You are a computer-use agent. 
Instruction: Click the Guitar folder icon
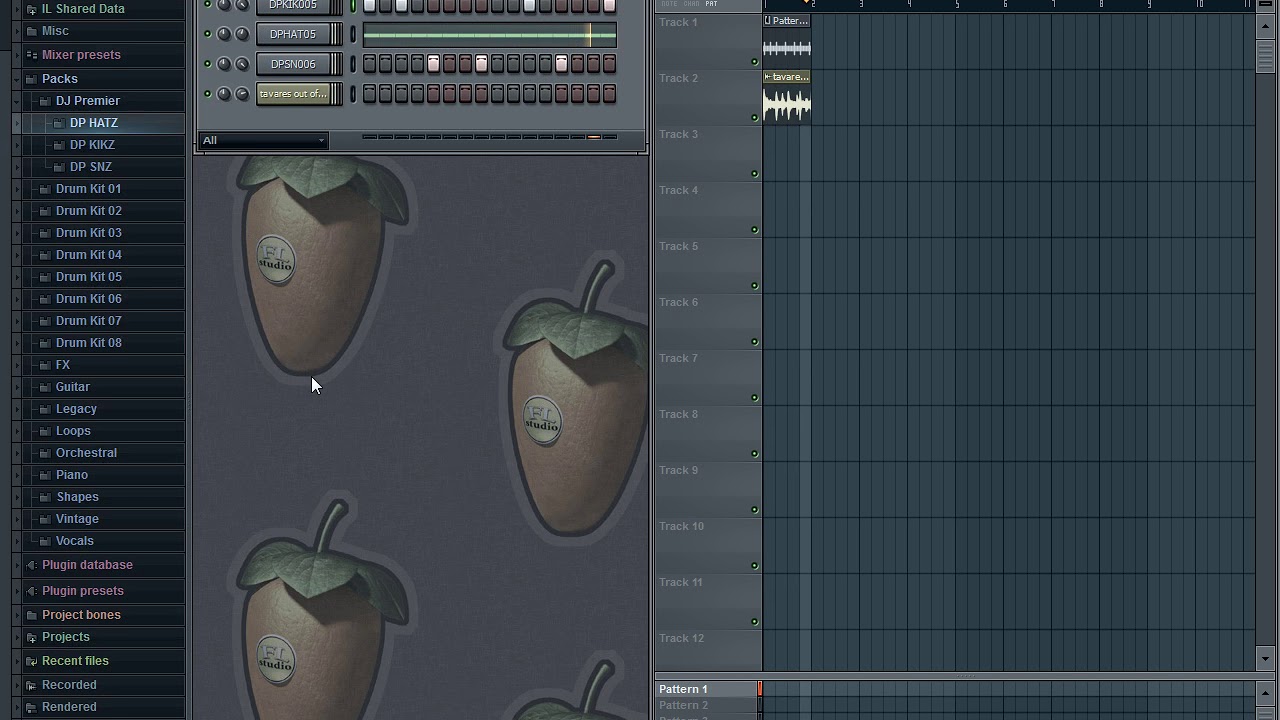pos(45,387)
